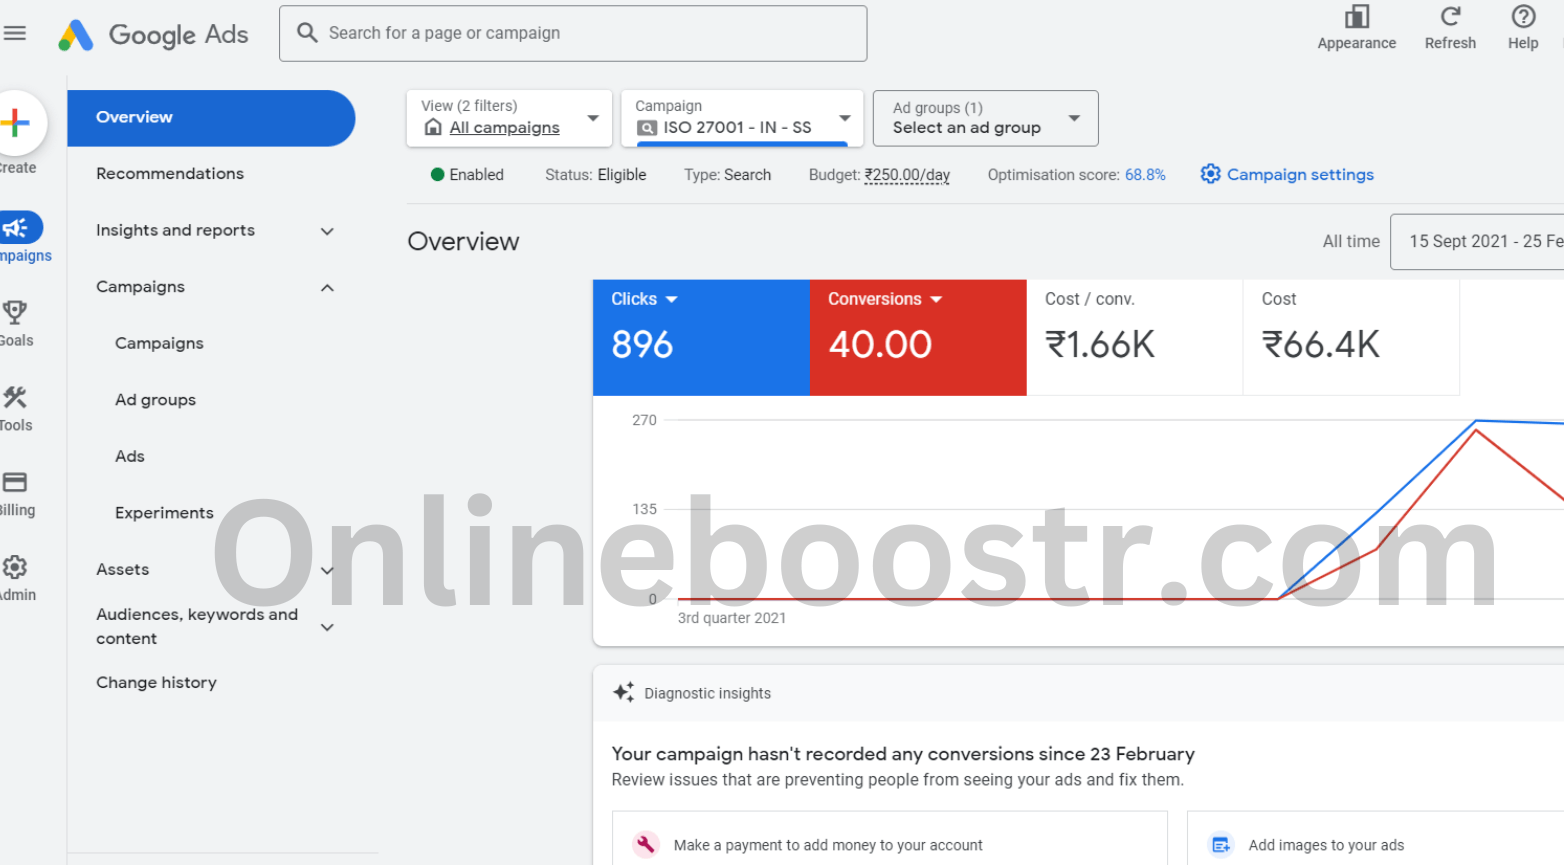This screenshot has height=865, width=1564.
Task: Click the Help icon
Action: tap(1523, 18)
